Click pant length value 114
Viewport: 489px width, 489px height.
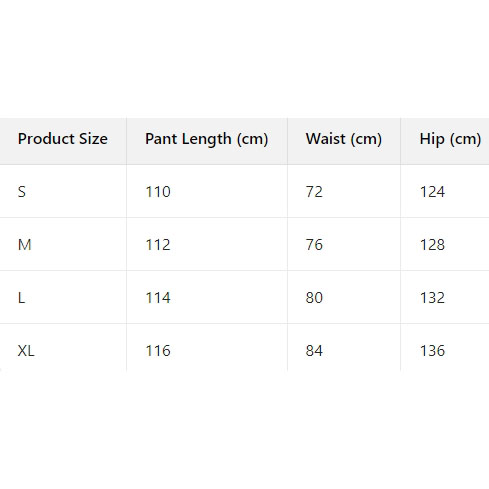(x=158, y=298)
